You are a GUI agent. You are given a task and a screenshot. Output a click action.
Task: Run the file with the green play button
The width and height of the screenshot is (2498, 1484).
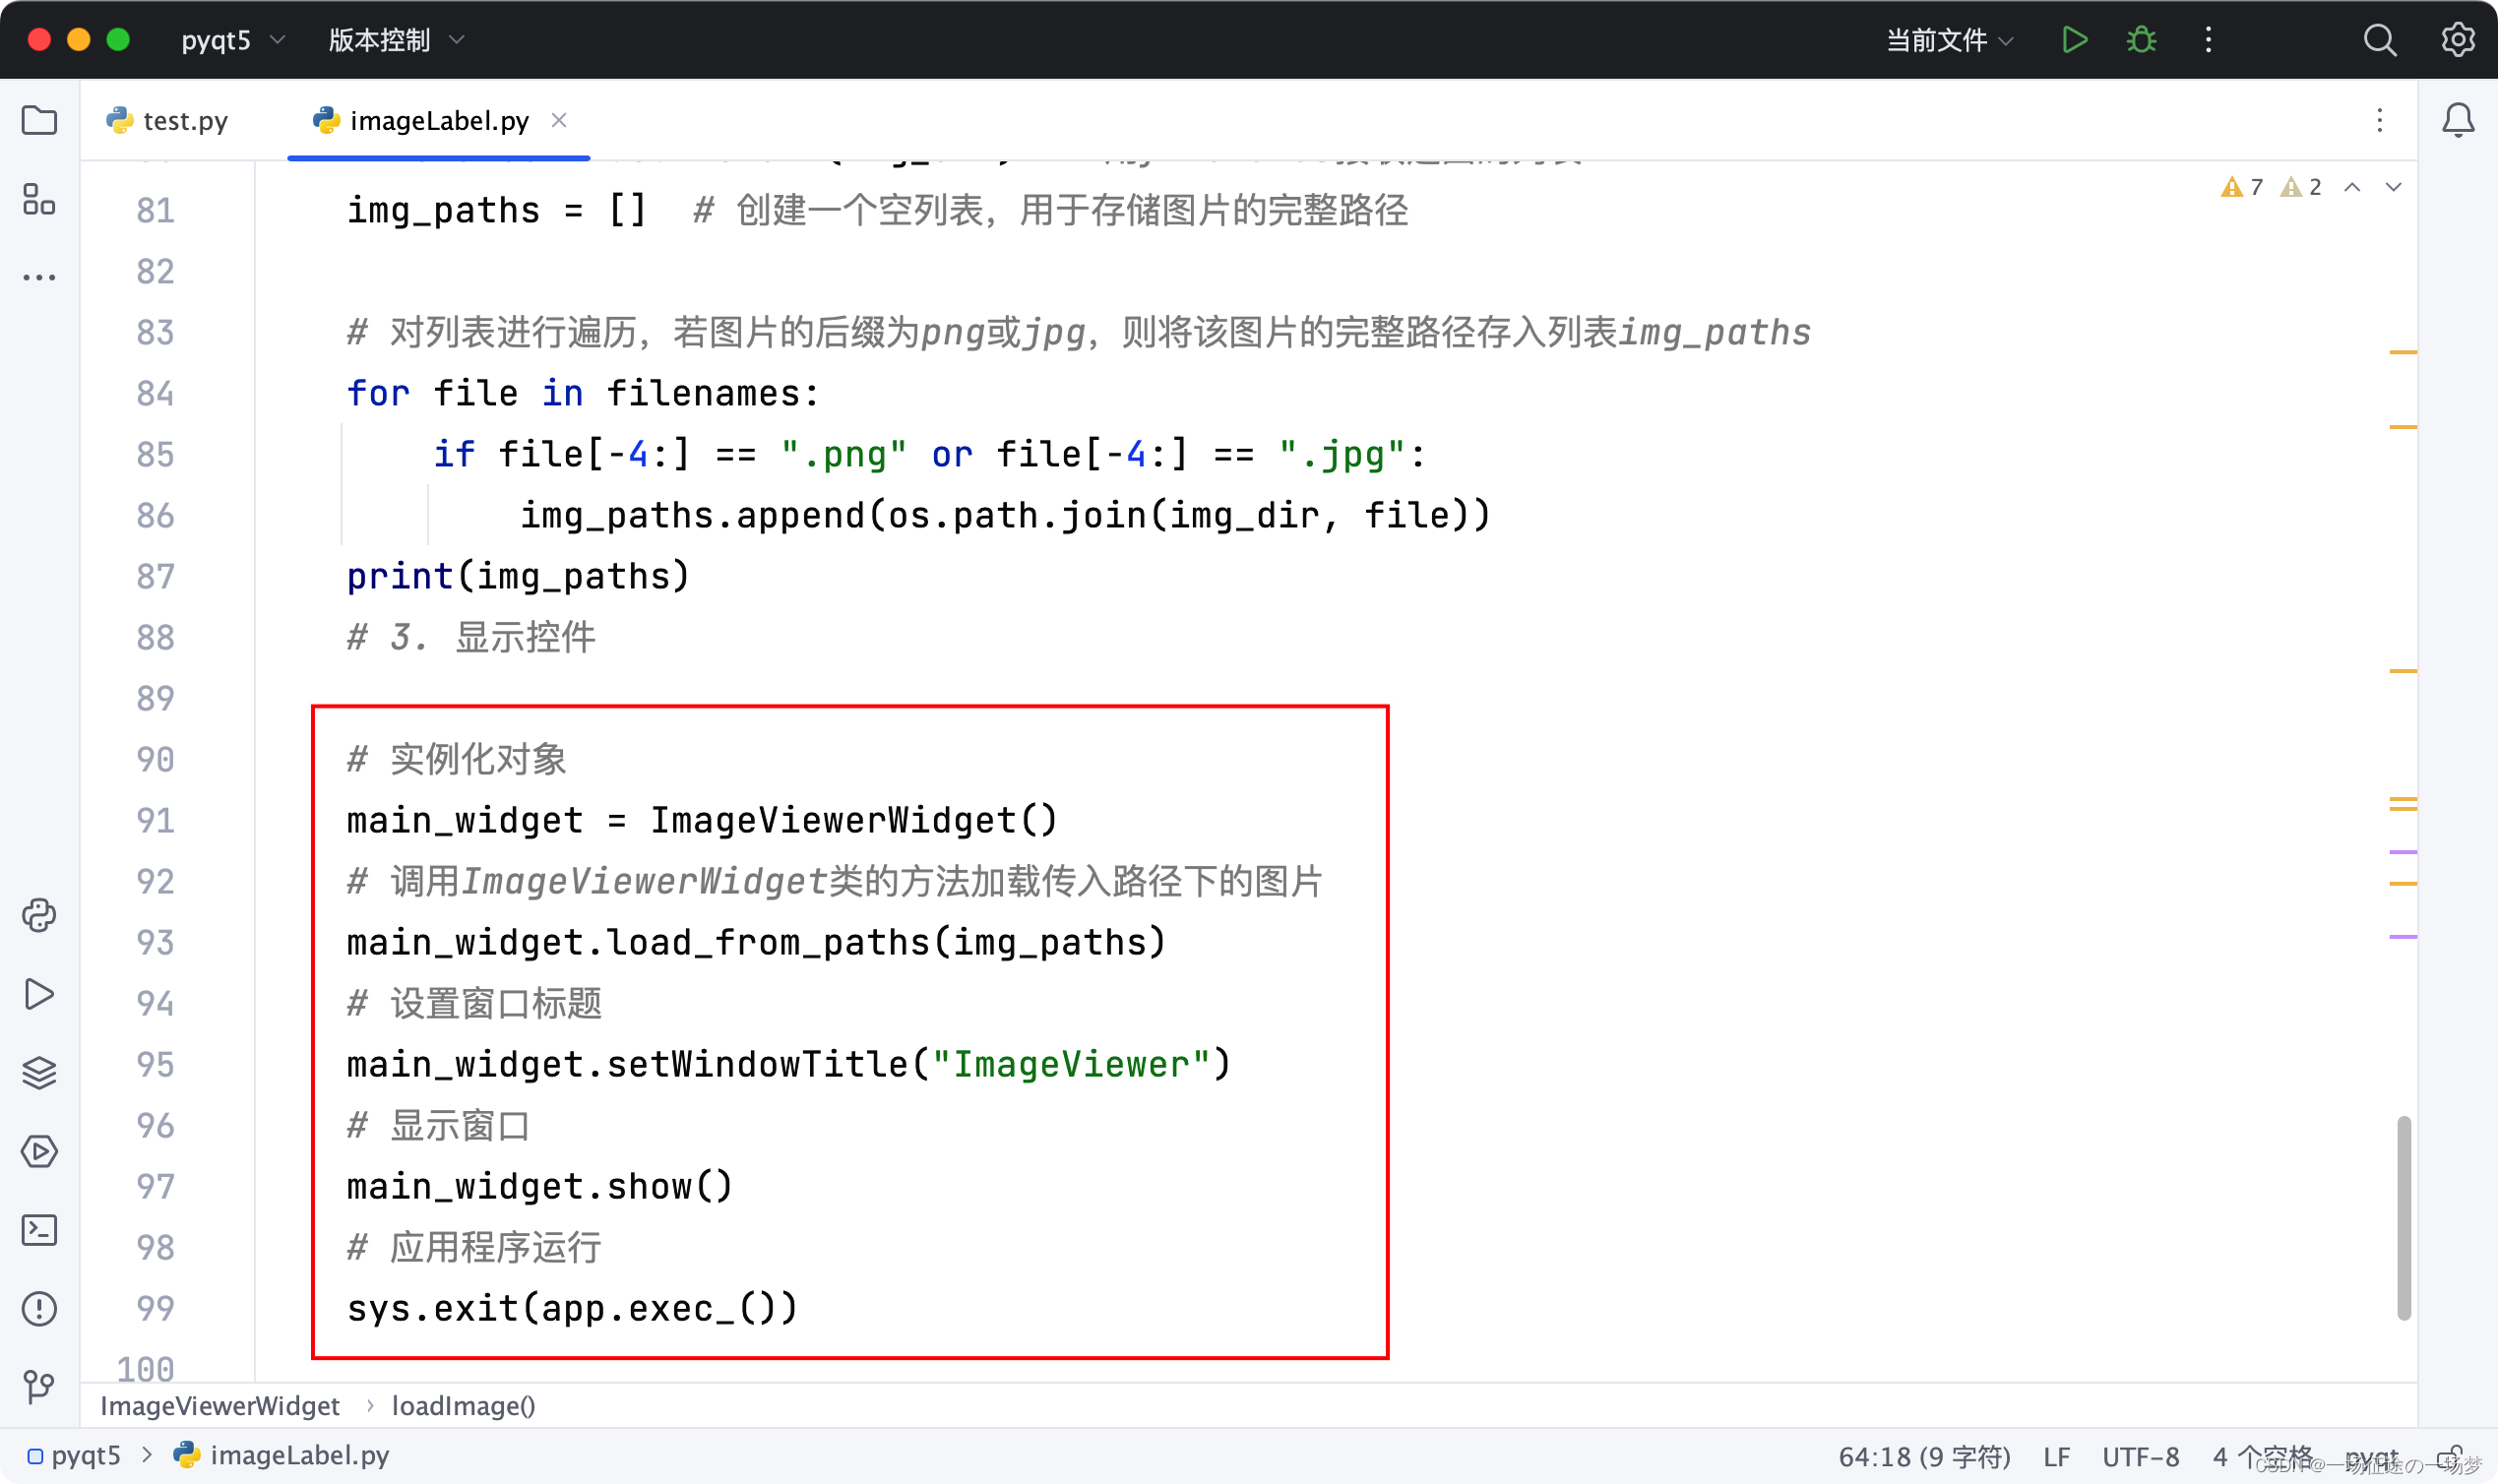coord(2073,40)
